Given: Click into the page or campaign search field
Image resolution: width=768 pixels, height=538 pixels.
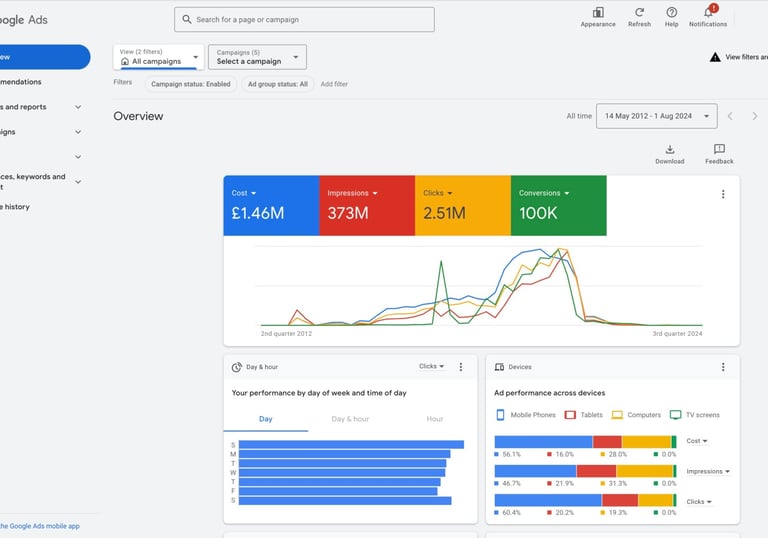Looking at the screenshot, I should tap(304, 19).
